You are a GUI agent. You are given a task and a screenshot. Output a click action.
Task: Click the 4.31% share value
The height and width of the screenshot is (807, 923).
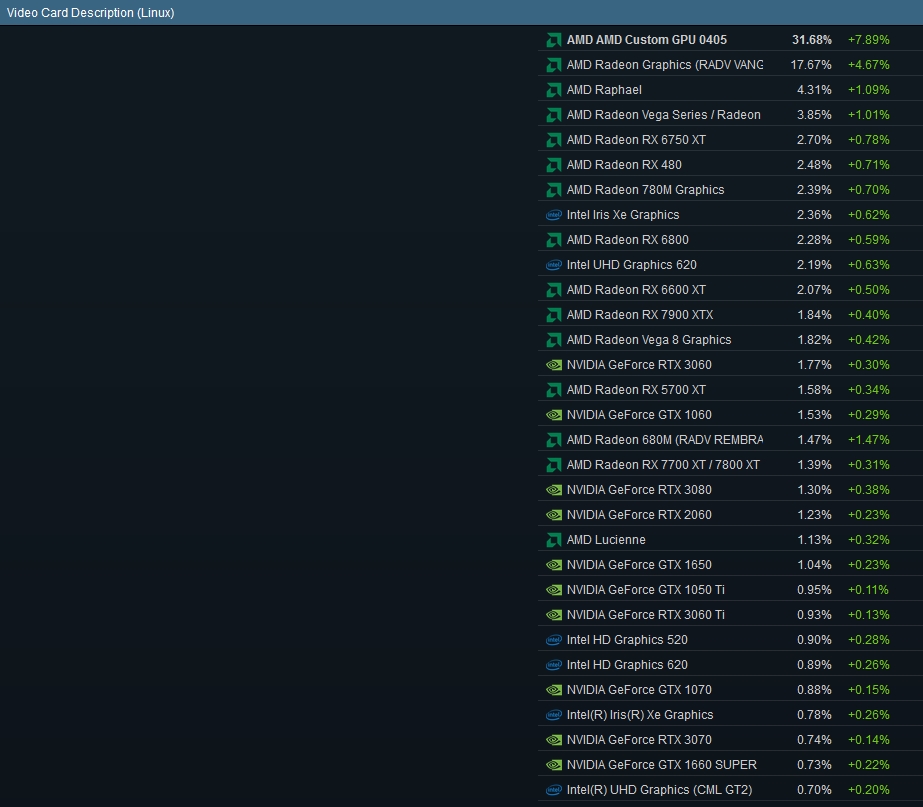point(814,90)
